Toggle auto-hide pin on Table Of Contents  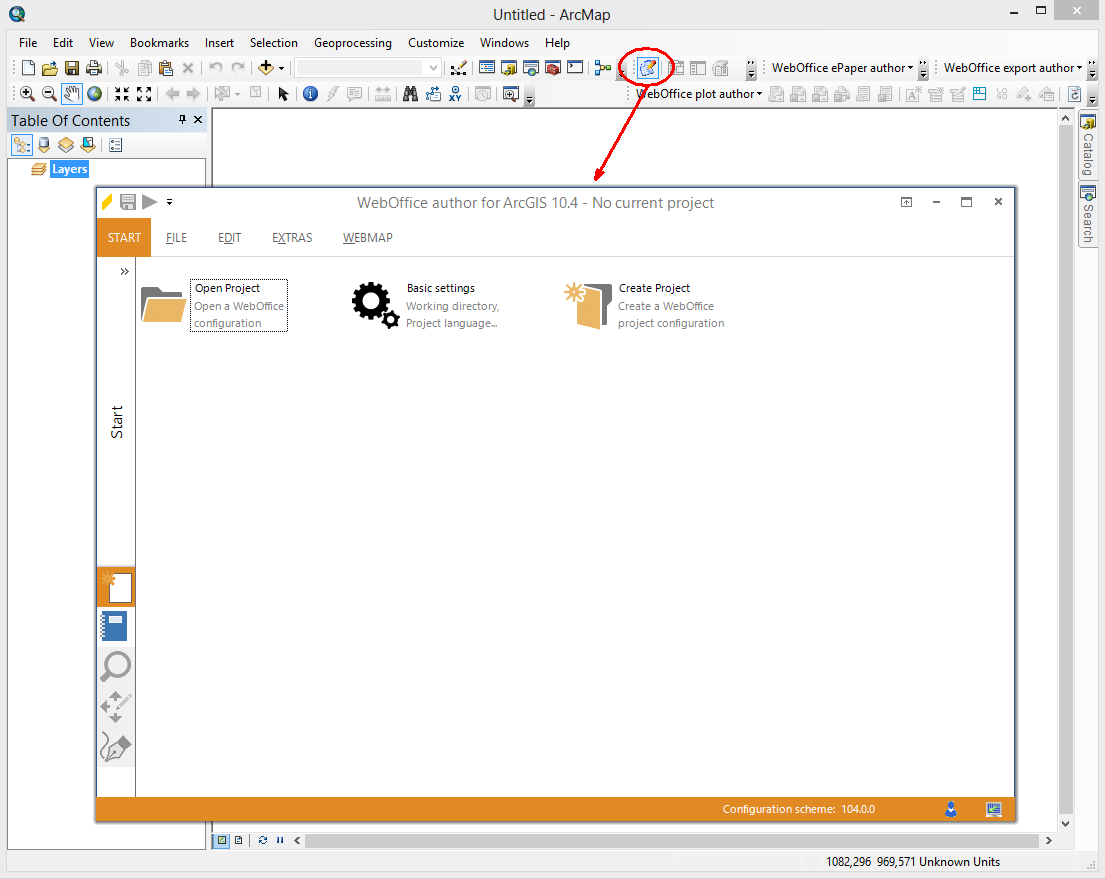point(180,120)
